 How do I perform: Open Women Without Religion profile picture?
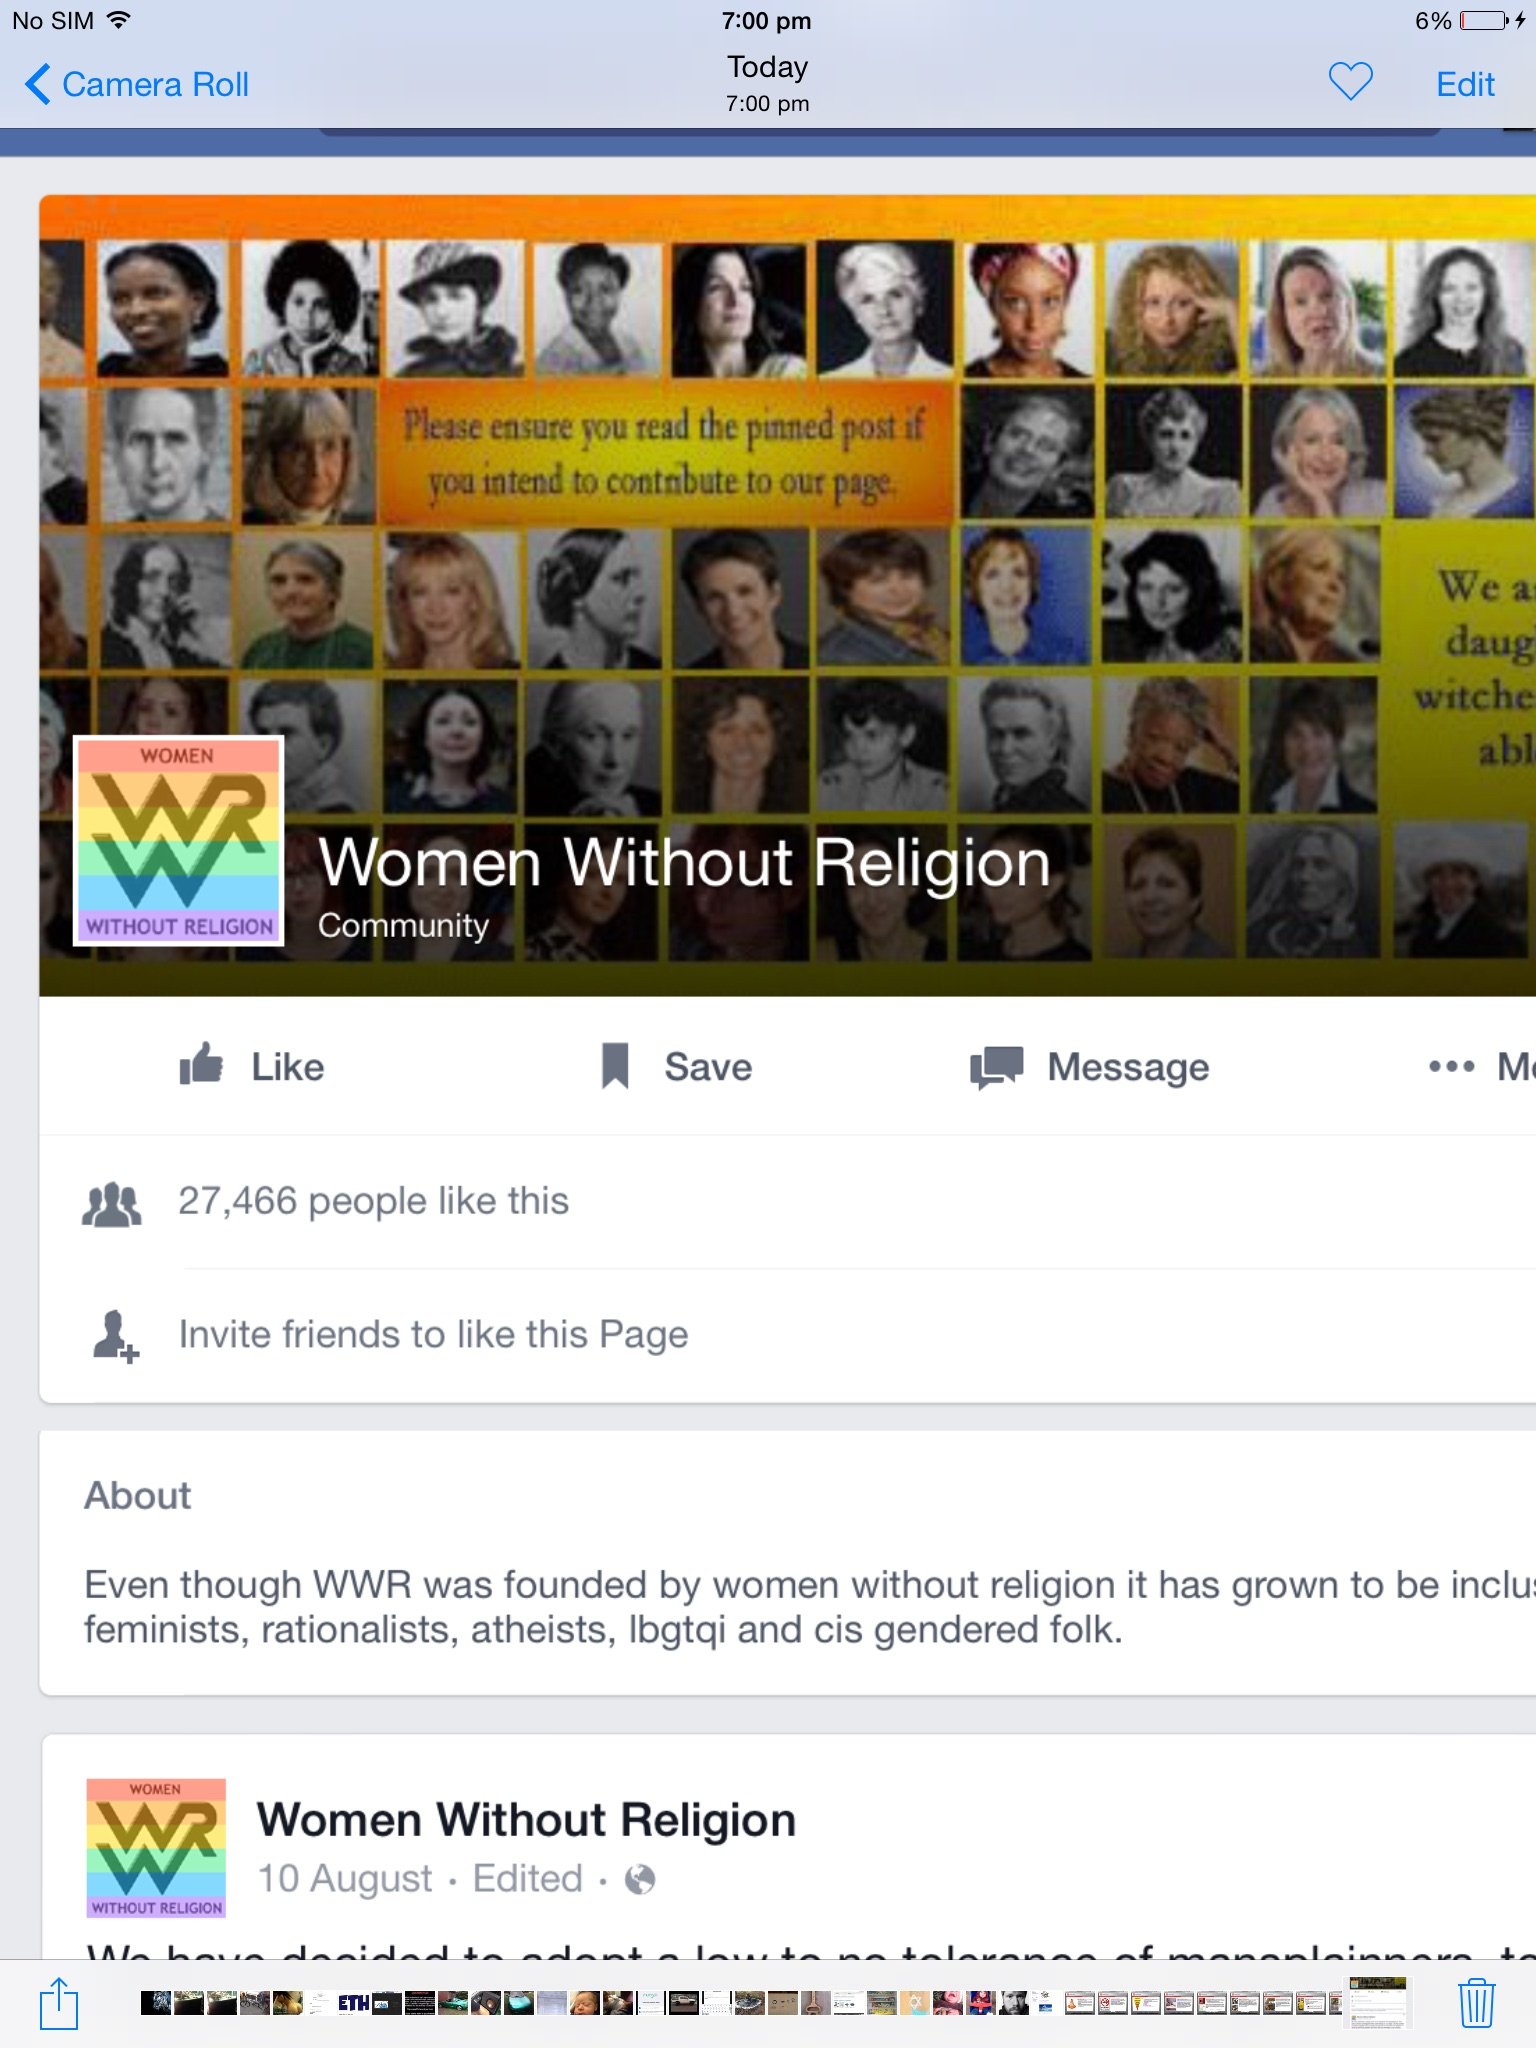click(178, 840)
